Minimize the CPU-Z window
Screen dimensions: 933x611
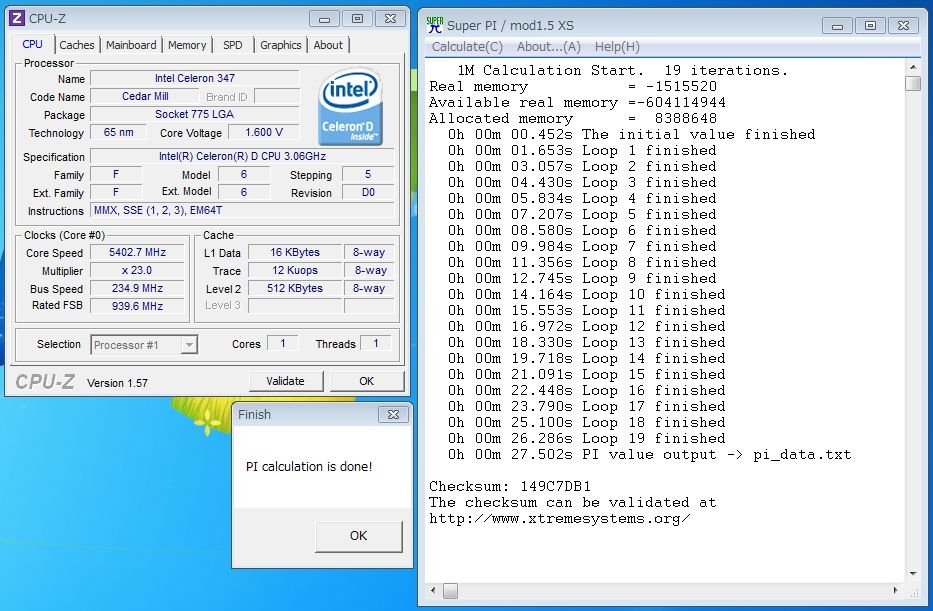[x=323, y=18]
